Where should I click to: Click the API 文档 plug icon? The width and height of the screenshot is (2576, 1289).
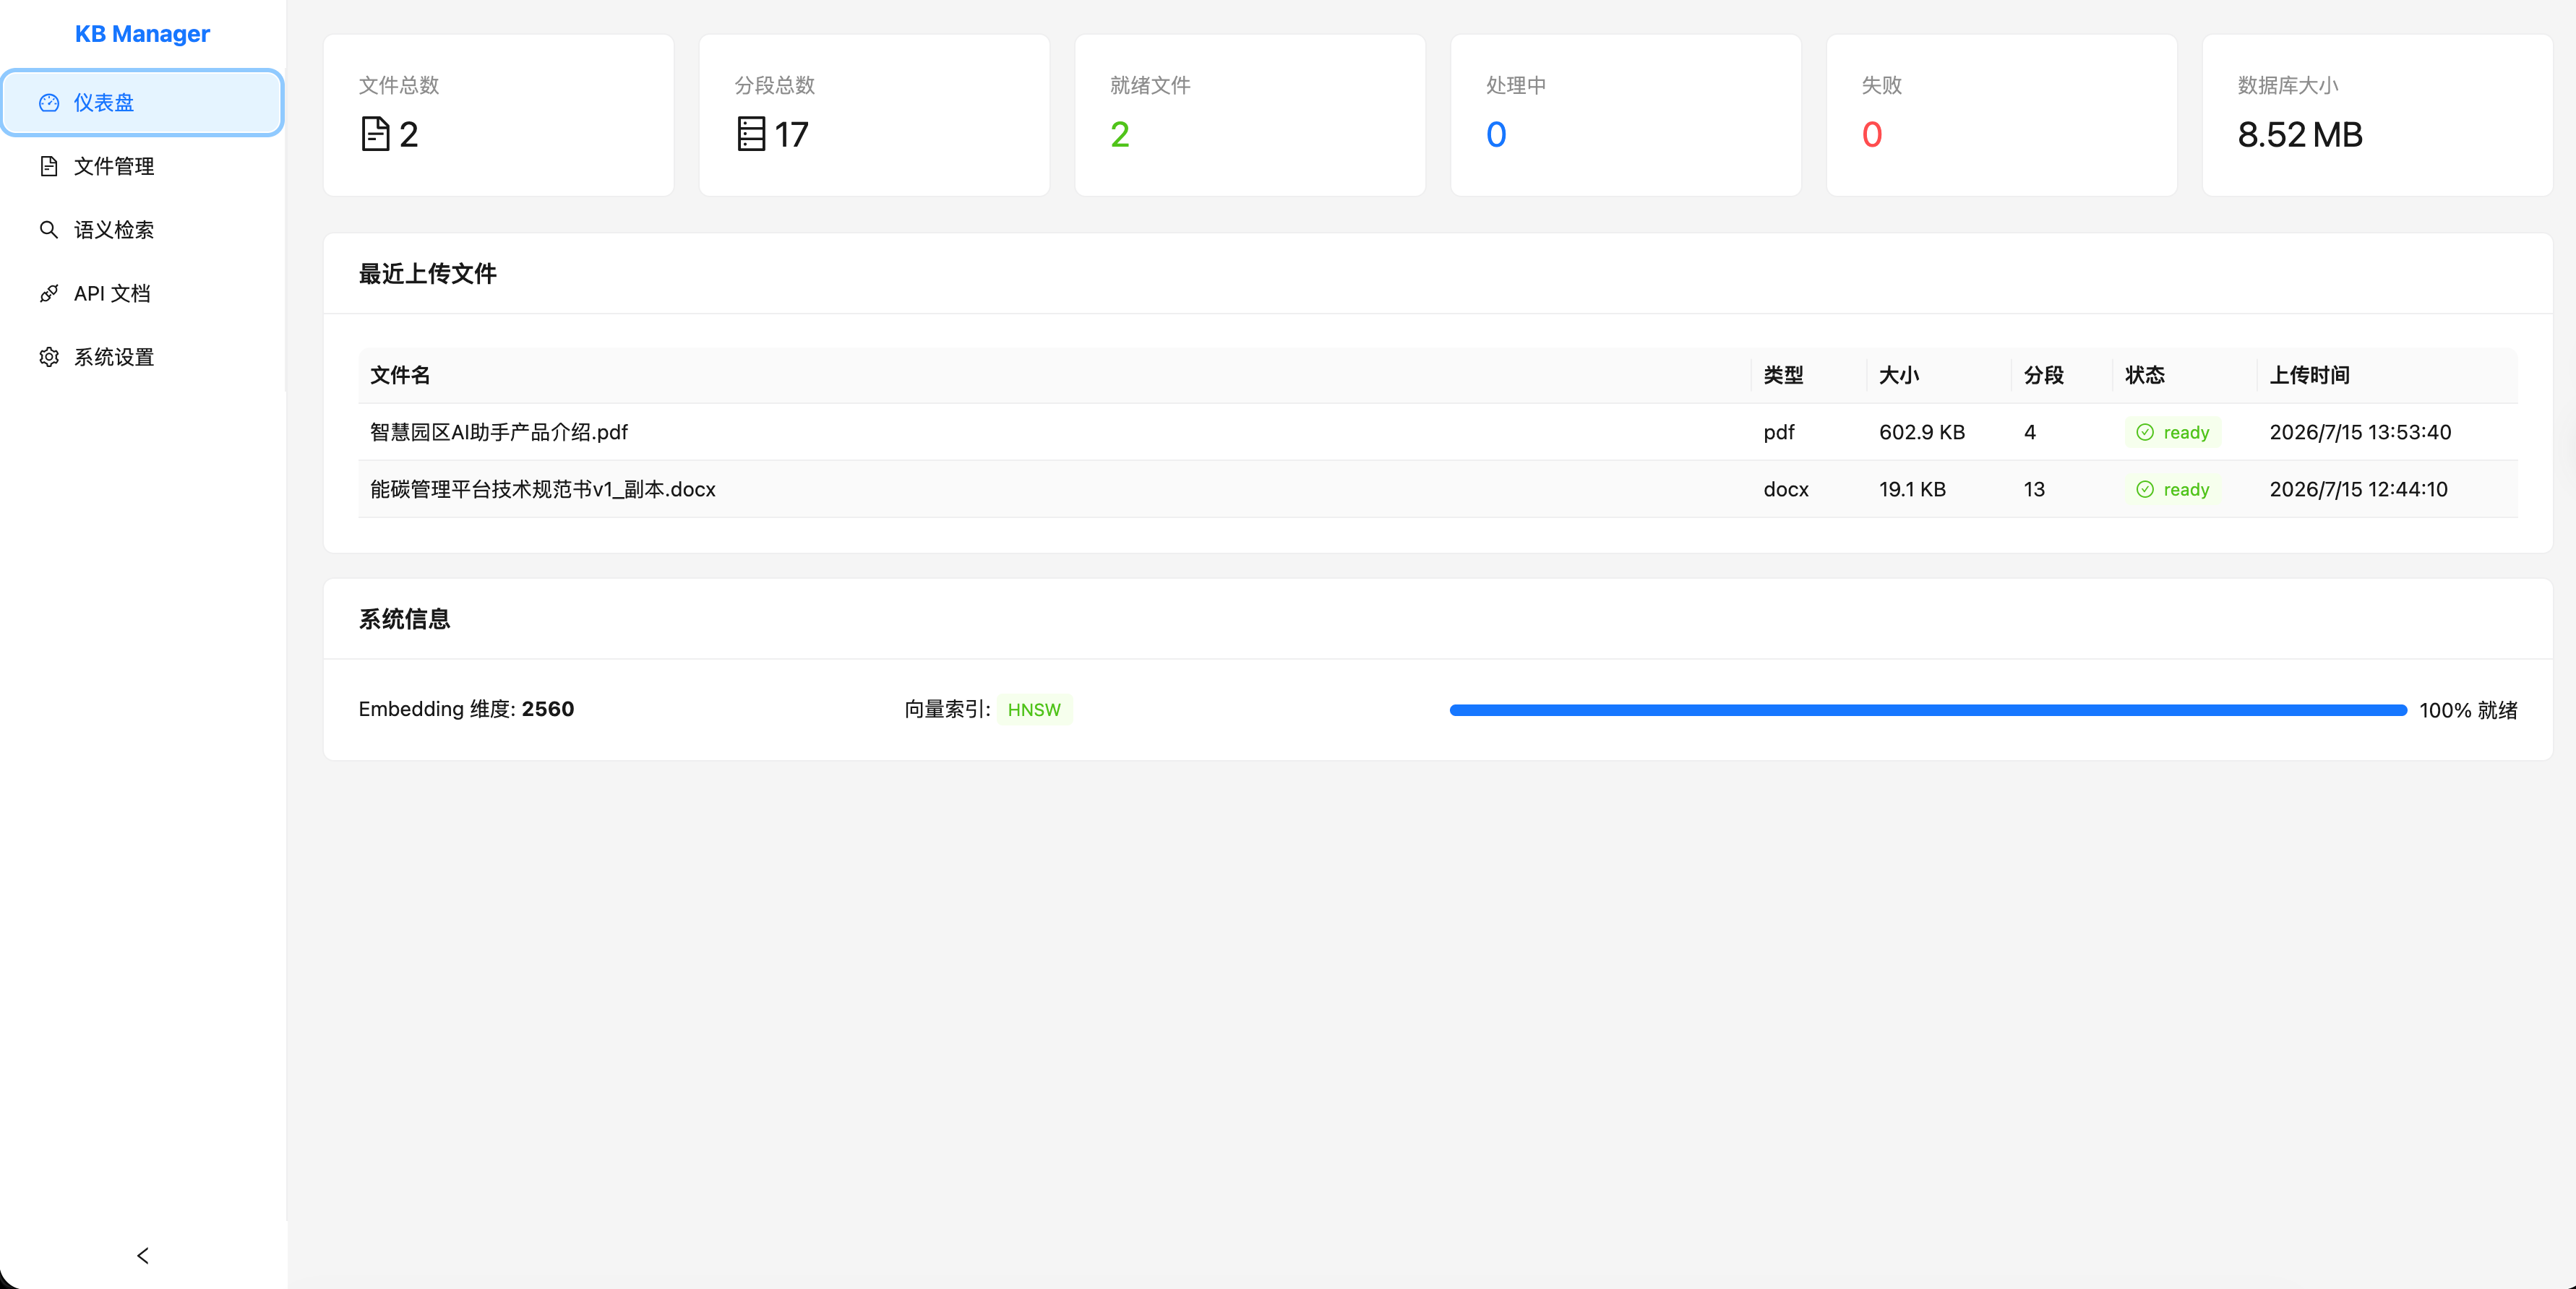tap(49, 293)
